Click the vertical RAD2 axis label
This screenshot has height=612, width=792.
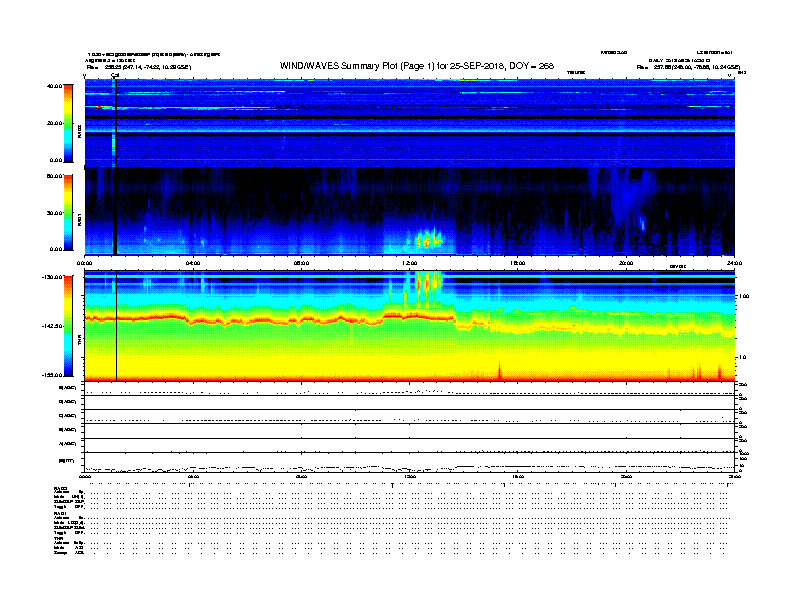[80, 132]
